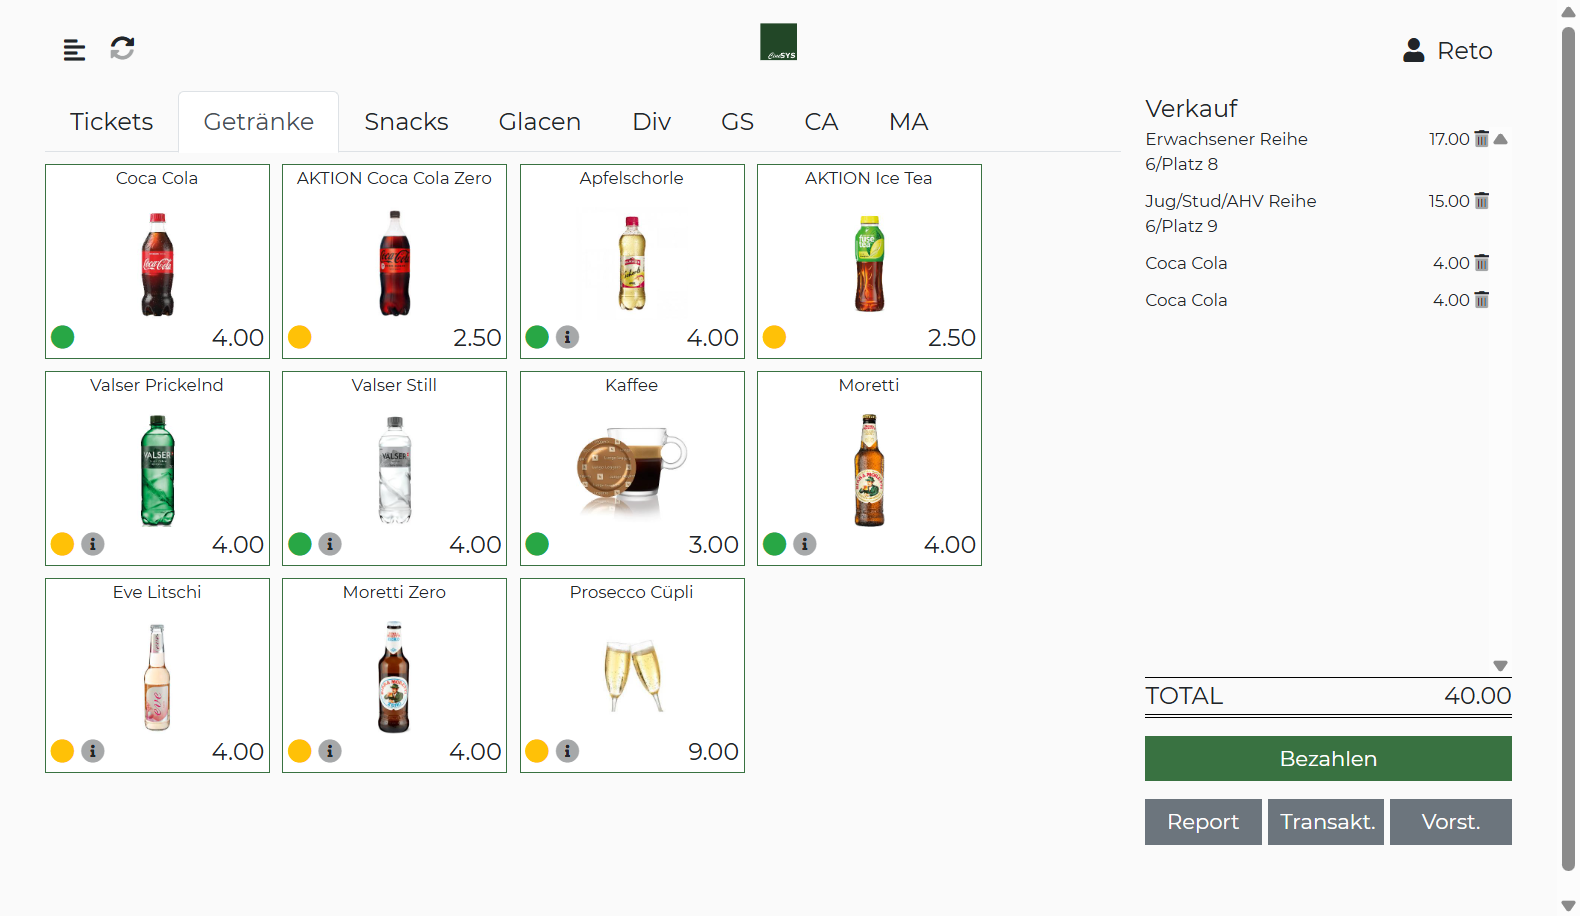Show info for Eve Litschi

(93, 751)
